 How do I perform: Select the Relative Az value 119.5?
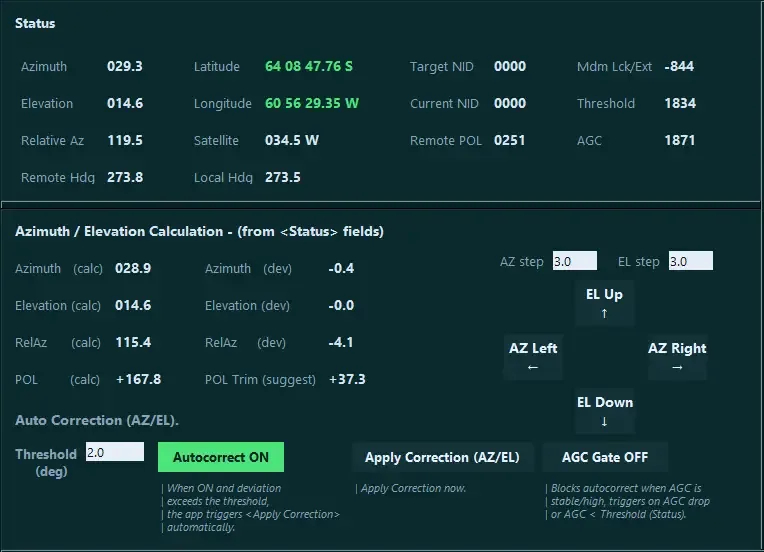(125, 140)
